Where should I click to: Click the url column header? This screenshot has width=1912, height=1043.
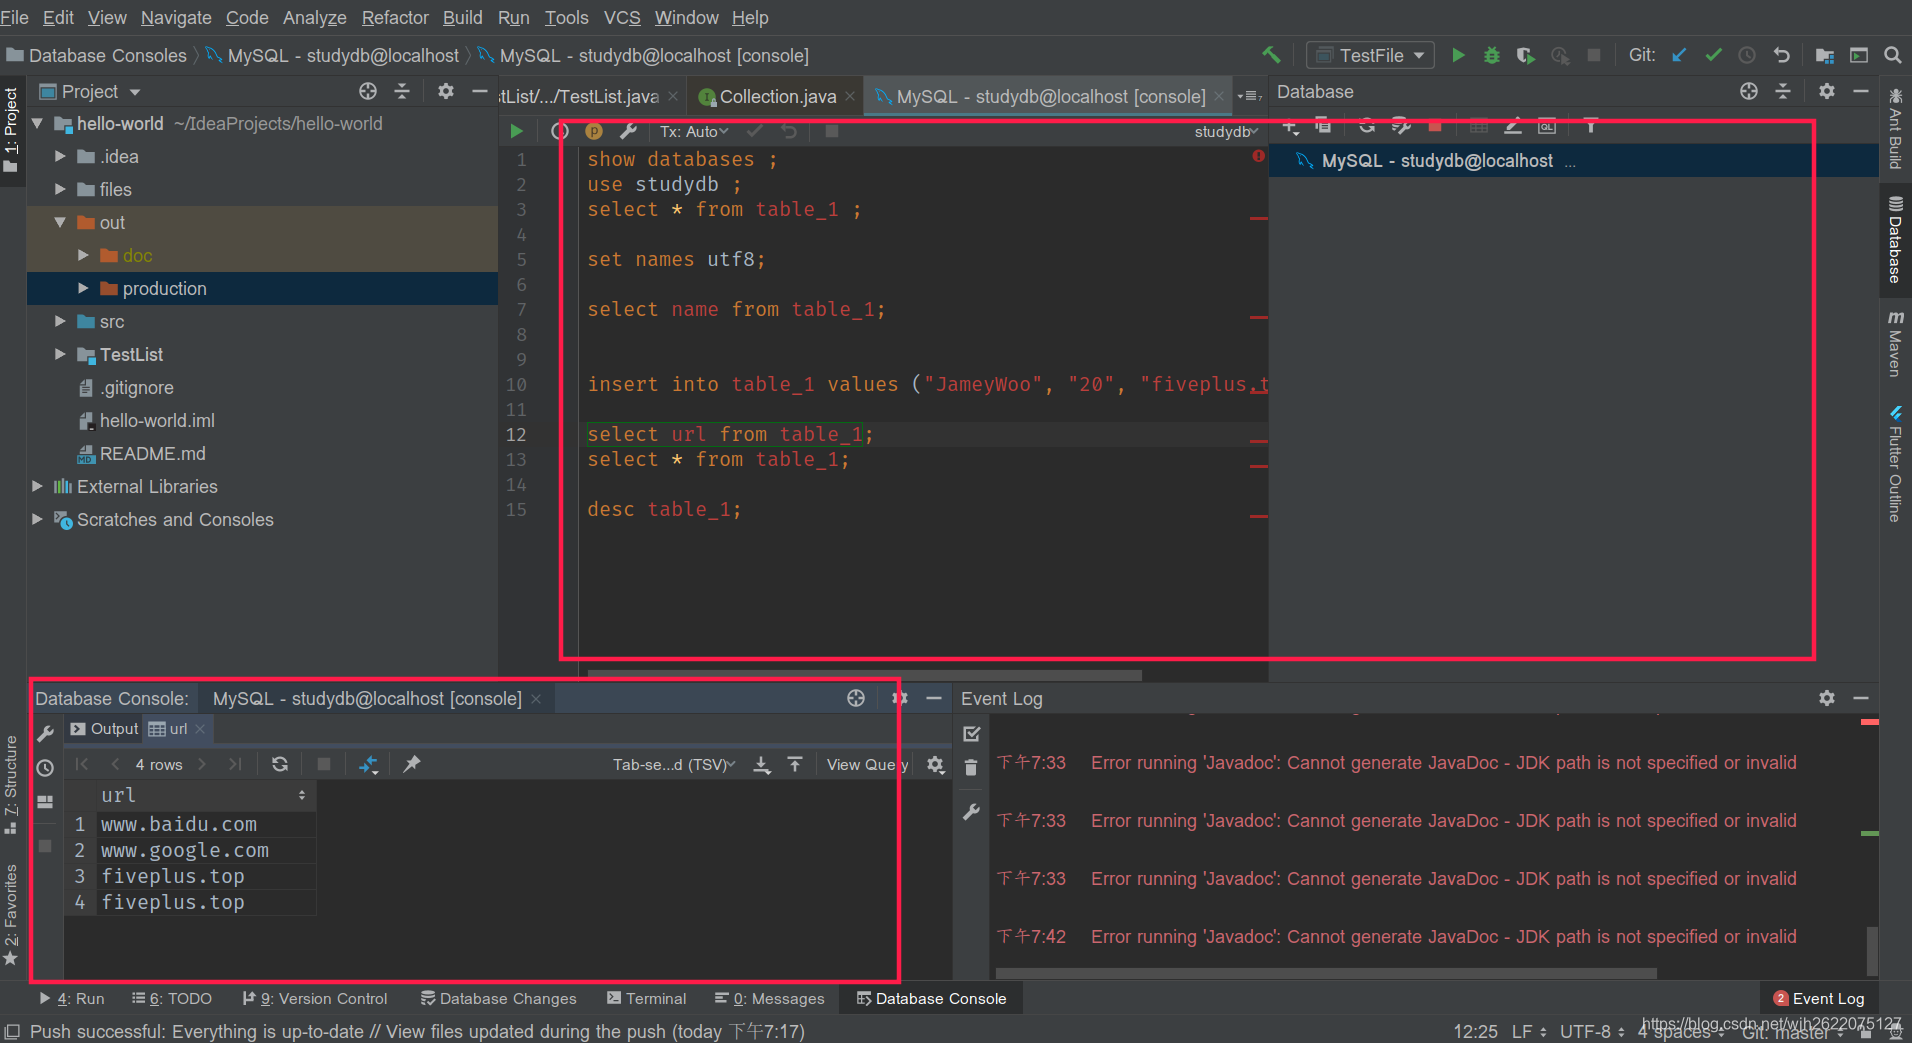pos(205,795)
